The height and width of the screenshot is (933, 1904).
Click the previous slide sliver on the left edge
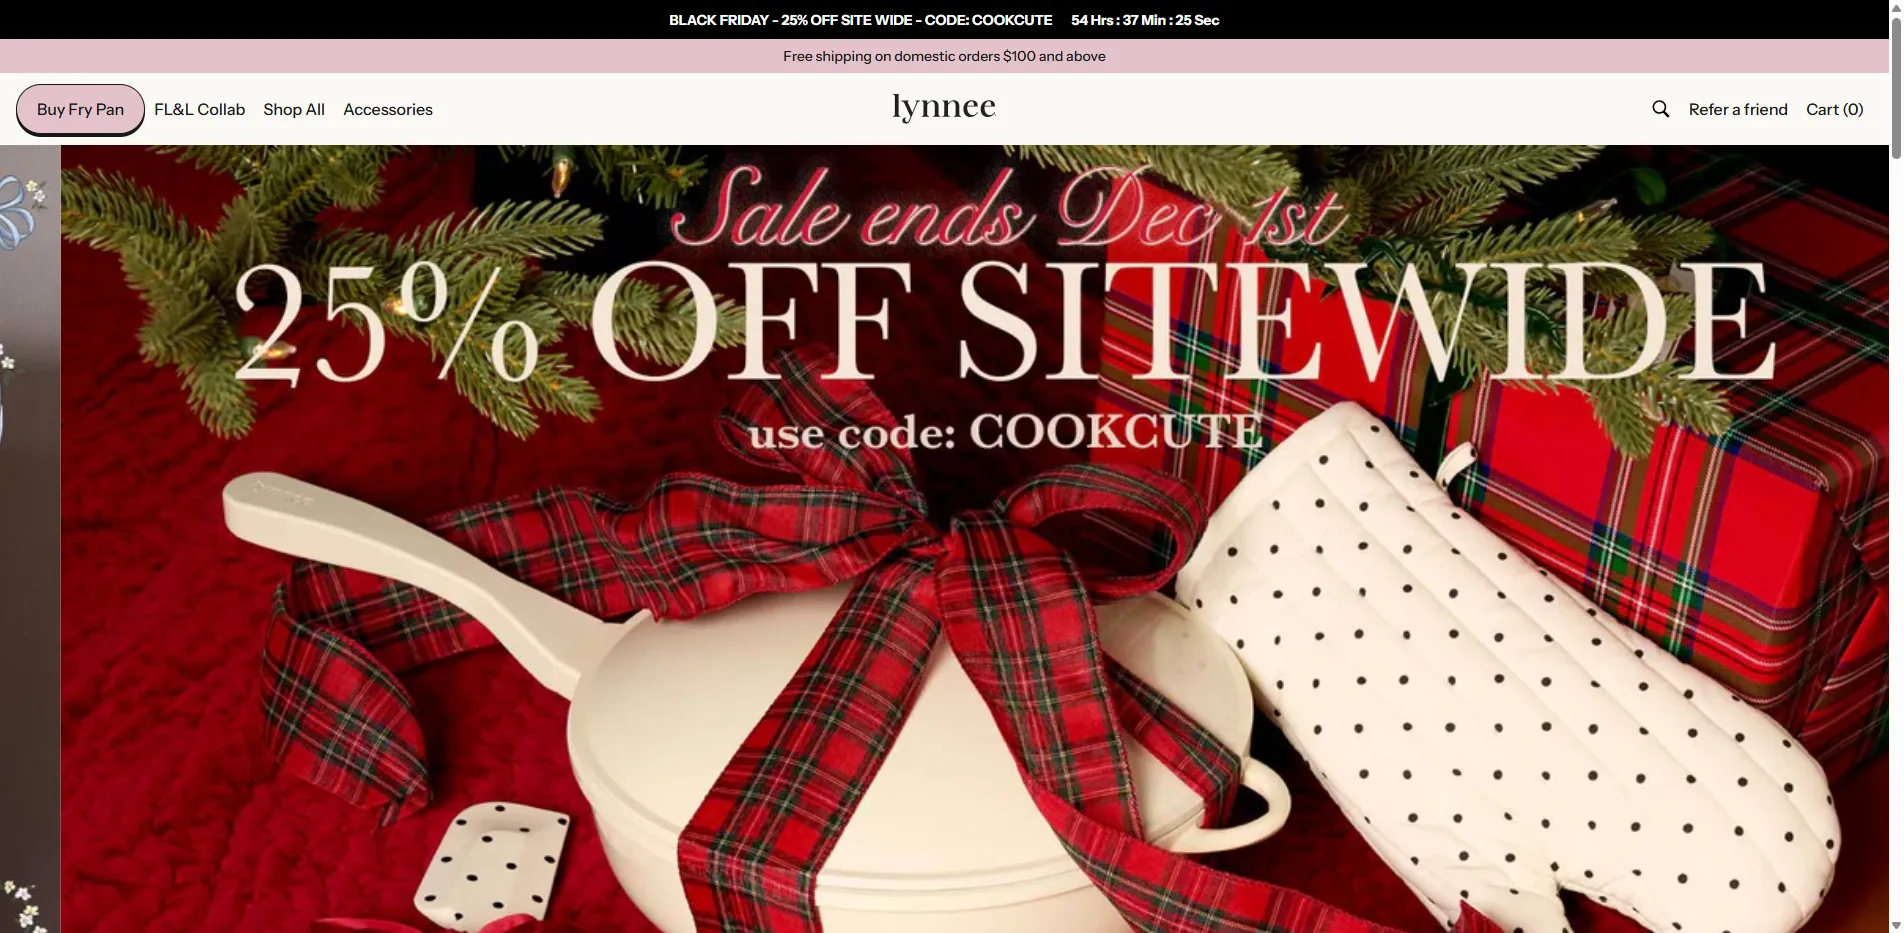(x=30, y=539)
